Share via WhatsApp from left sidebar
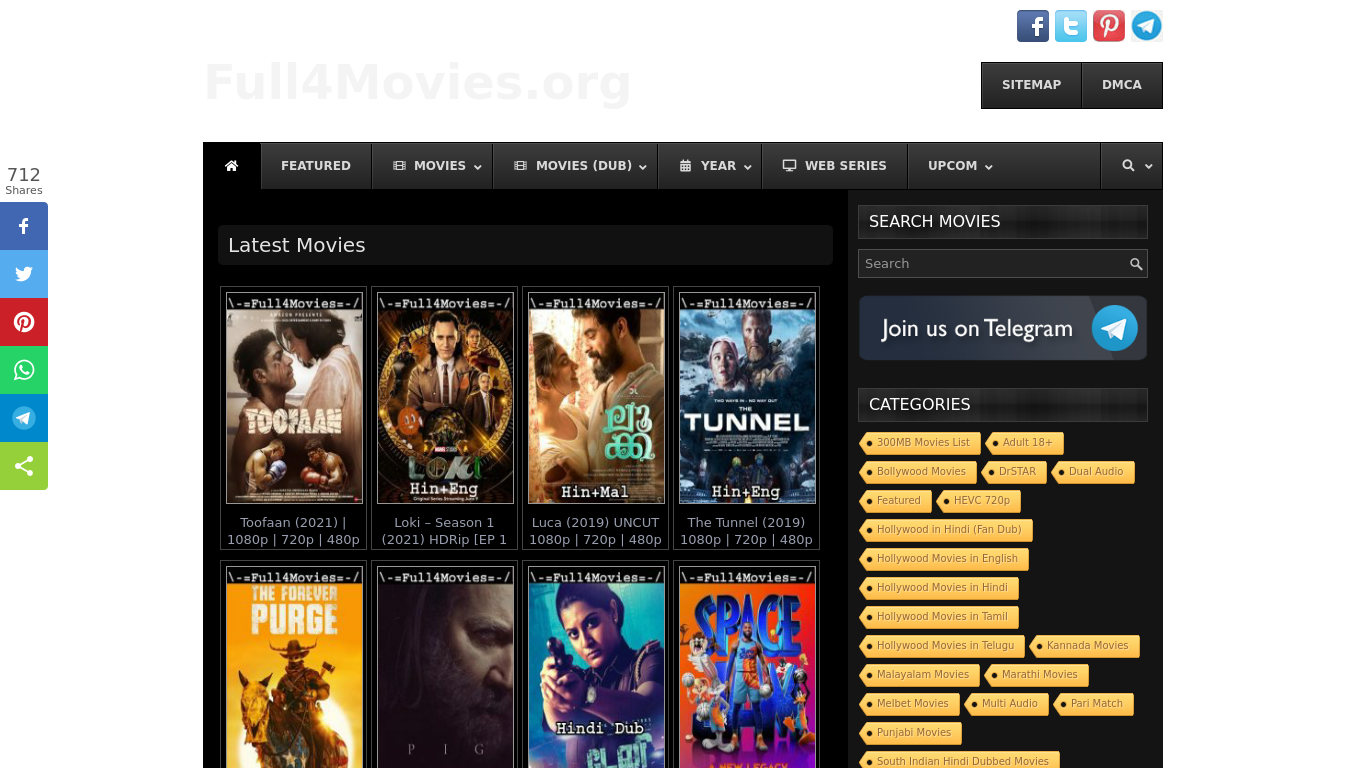1366x768 pixels. coord(24,370)
